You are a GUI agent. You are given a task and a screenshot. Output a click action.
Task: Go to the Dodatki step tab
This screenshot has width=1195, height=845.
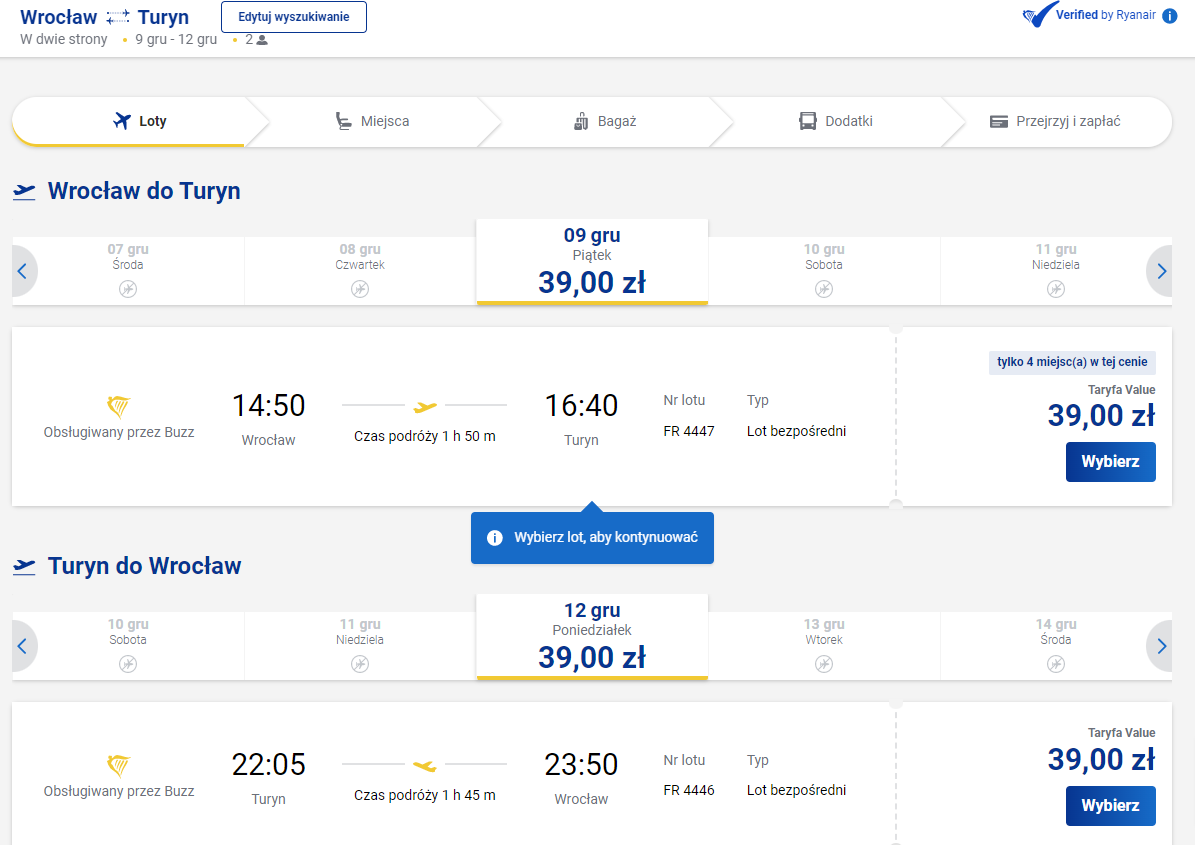836,121
